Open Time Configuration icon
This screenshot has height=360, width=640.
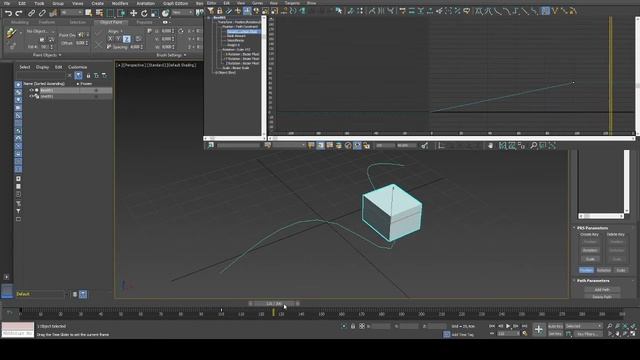click(x=525, y=333)
